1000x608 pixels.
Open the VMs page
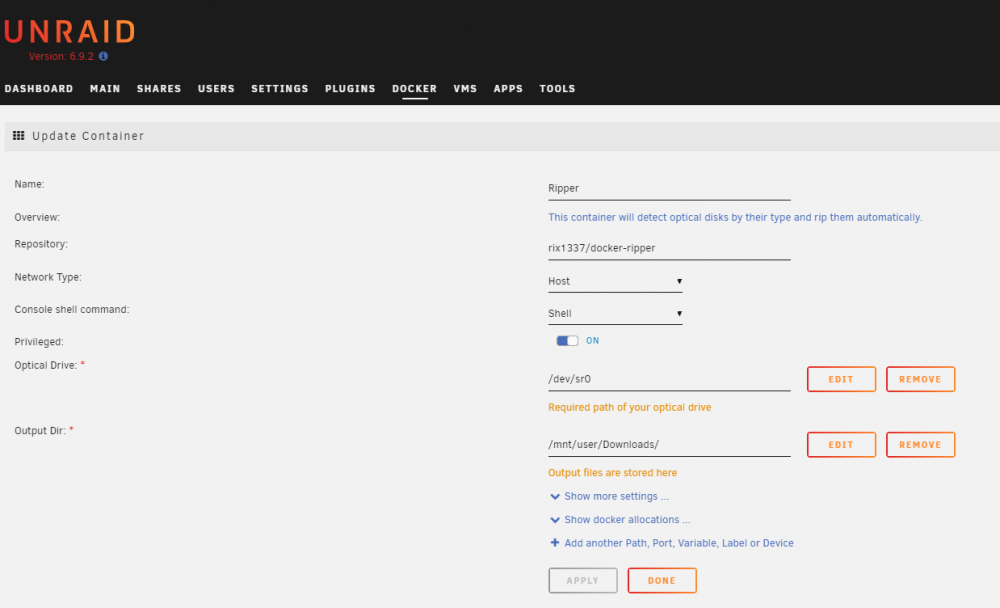[x=465, y=89]
